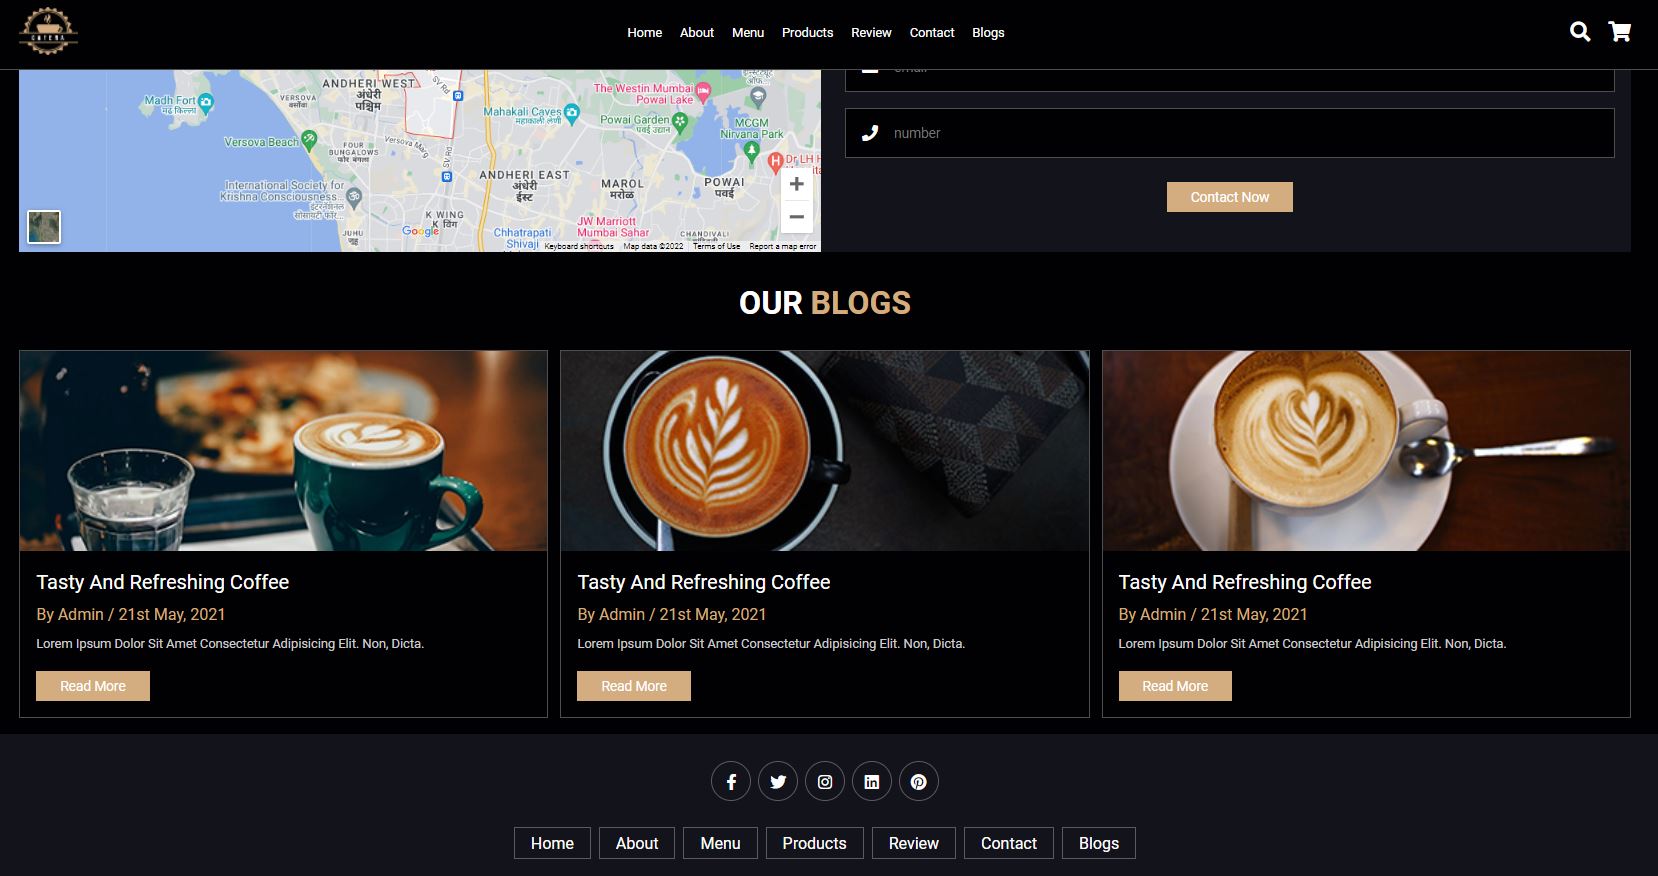Open the Twitter social icon

(x=778, y=782)
